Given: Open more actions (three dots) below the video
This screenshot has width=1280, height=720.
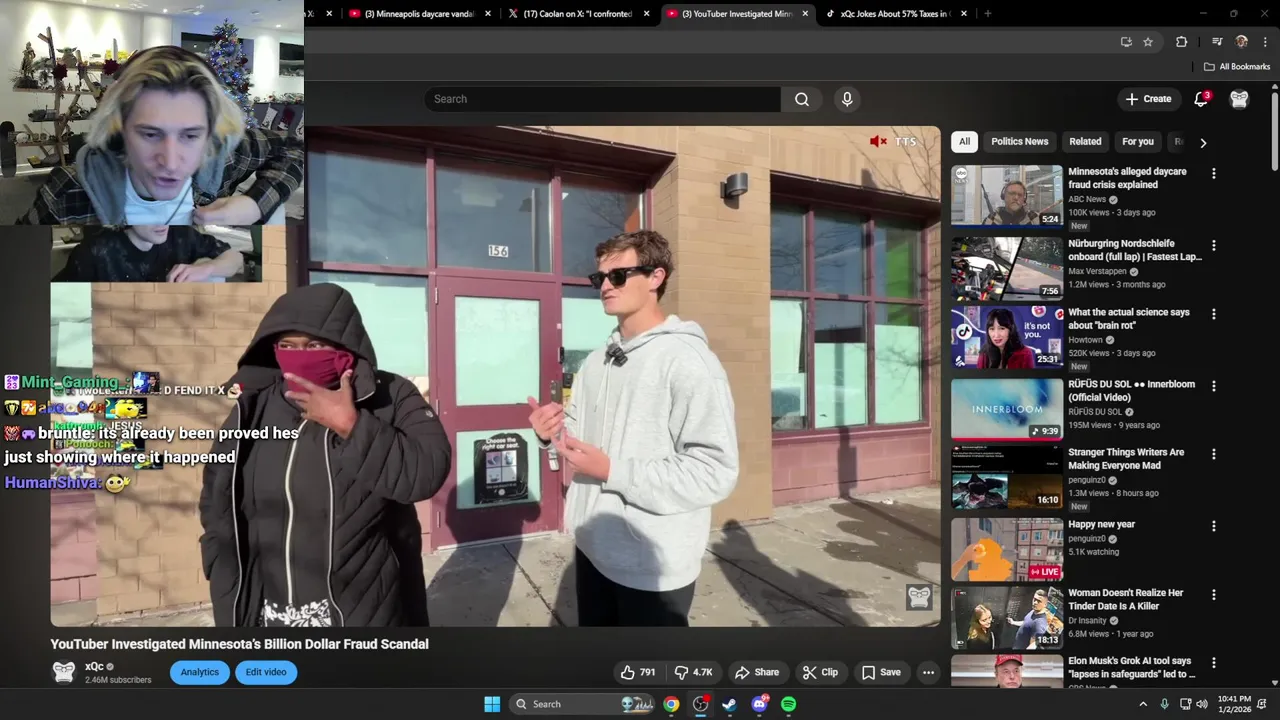Looking at the screenshot, I should (928, 672).
